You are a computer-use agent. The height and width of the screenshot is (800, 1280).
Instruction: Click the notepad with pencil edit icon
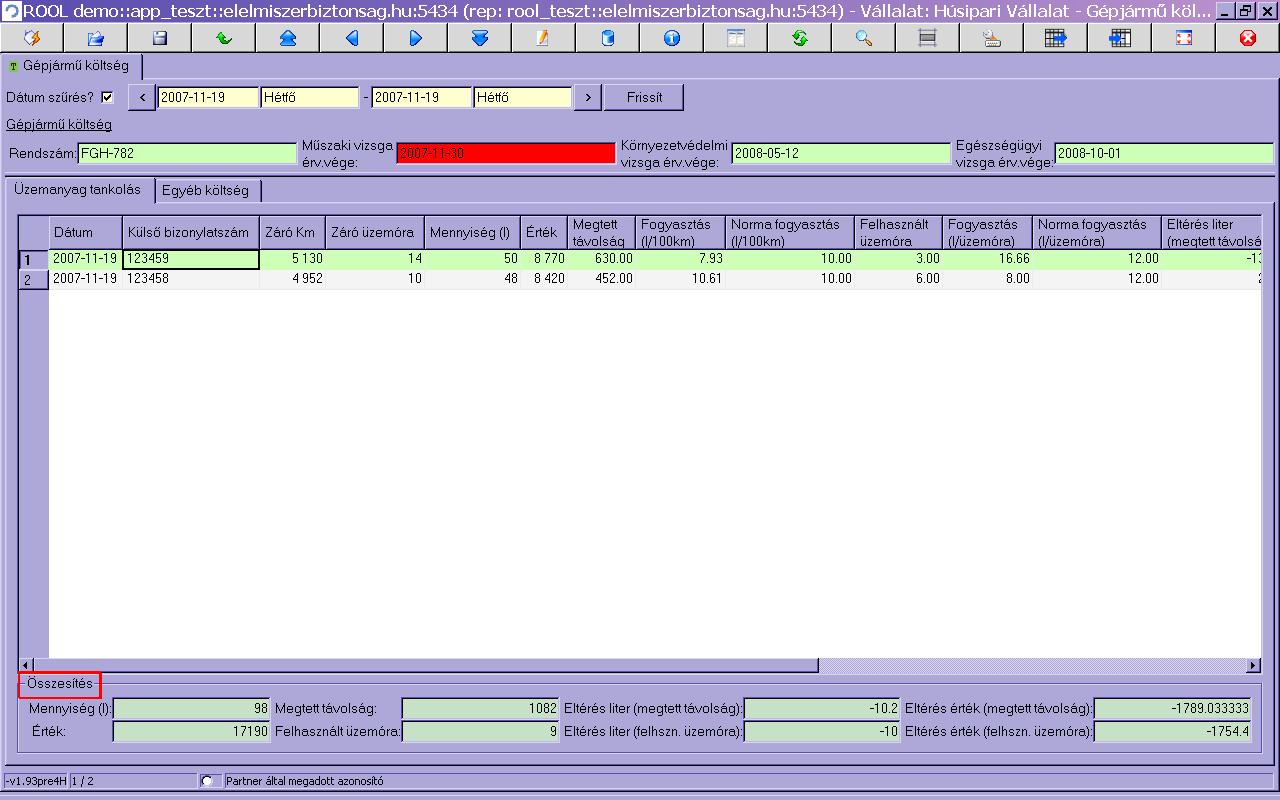[x=544, y=38]
